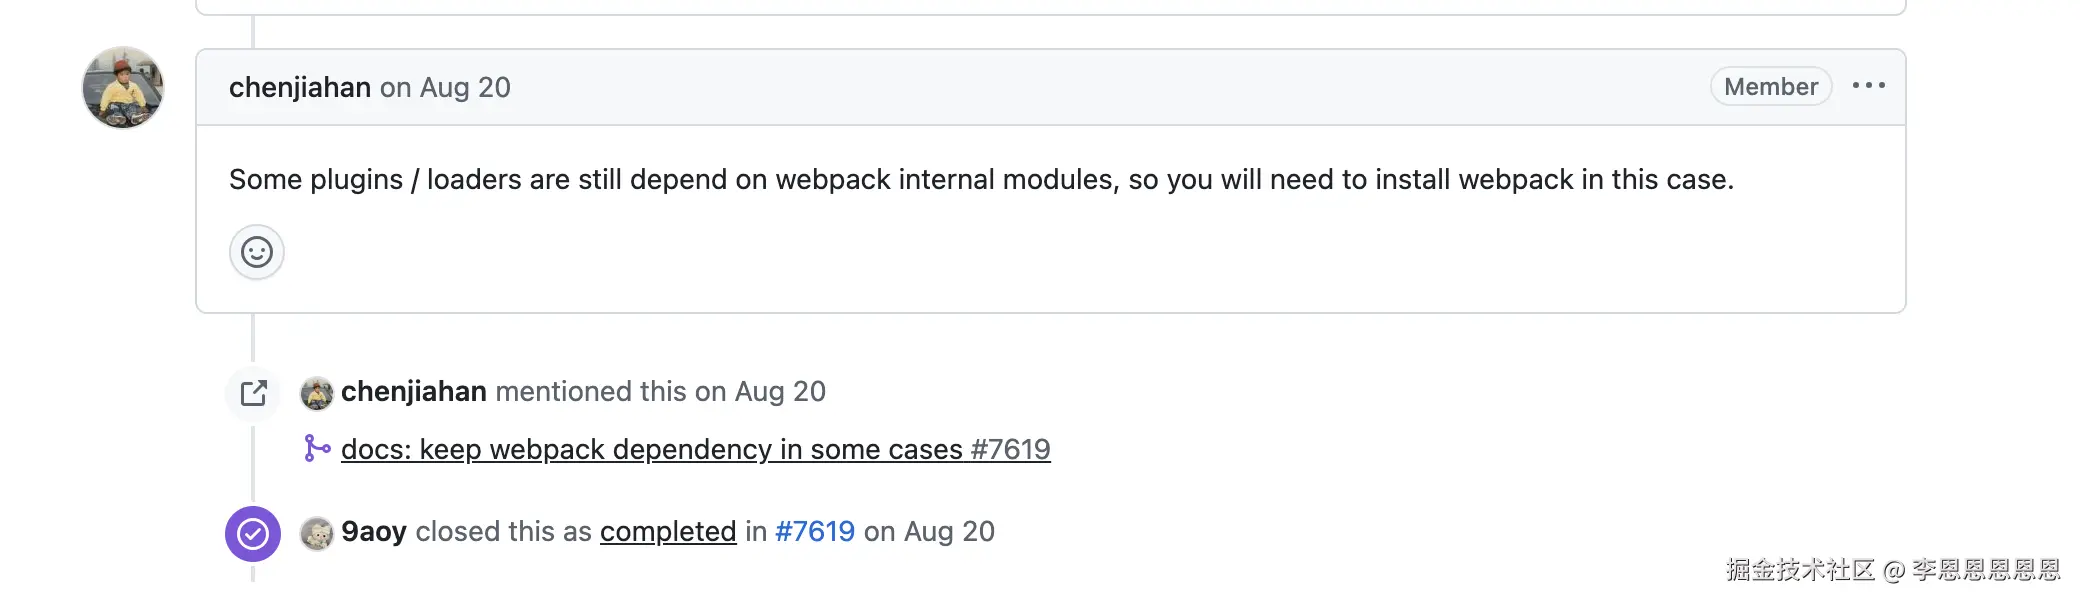Click the mention event's Aug 20 timestamp
The height and width of the screenshot is (602, 2080).
tap(780, 392)
